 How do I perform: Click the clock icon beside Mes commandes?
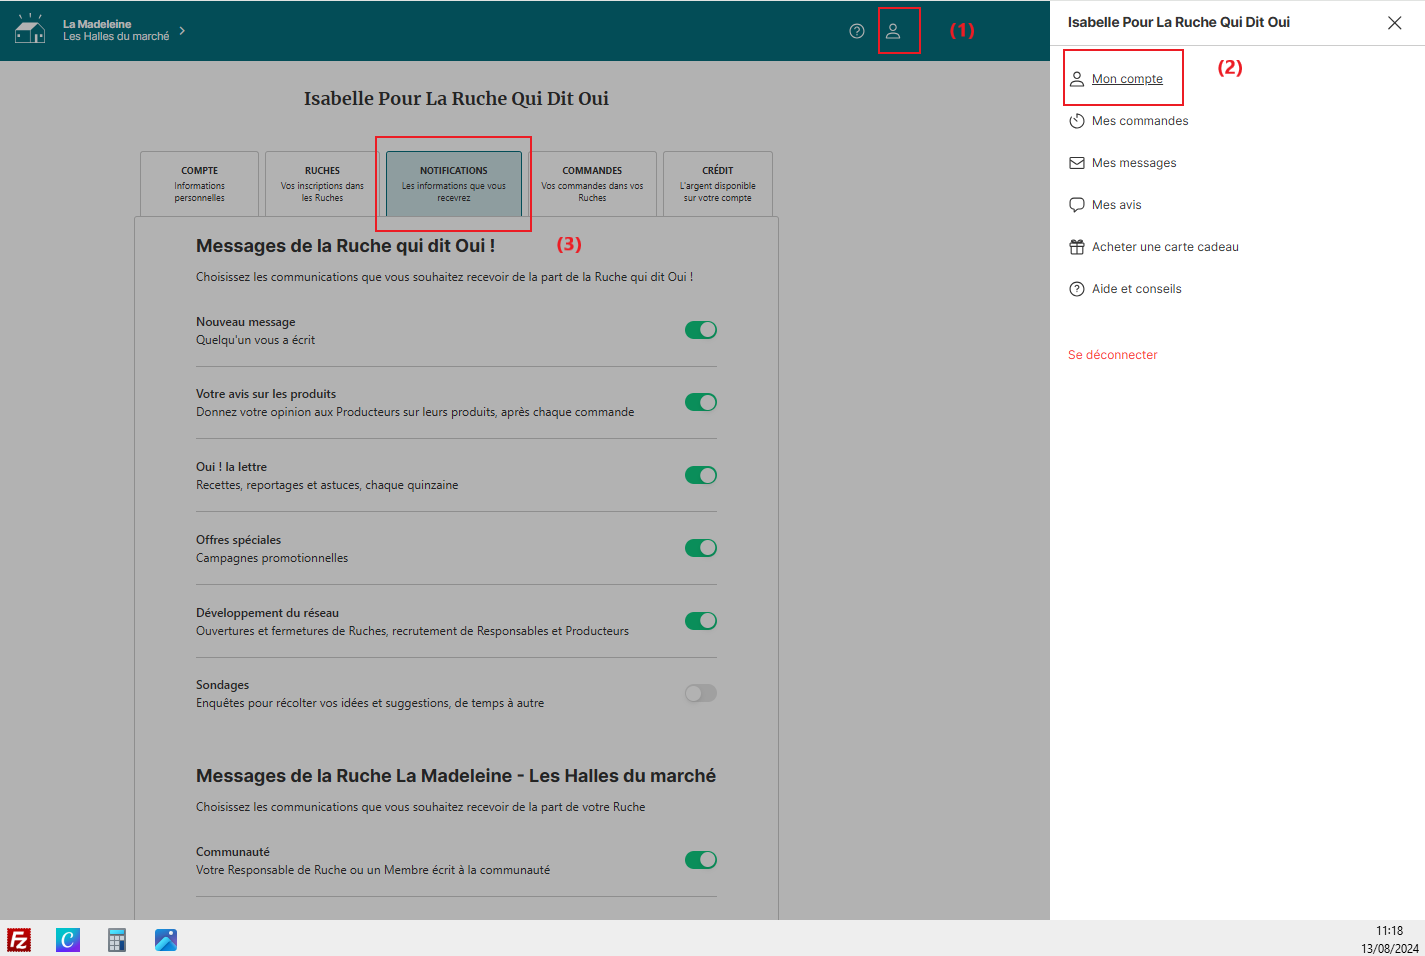pyautogui.click(x=1077, y=121)
